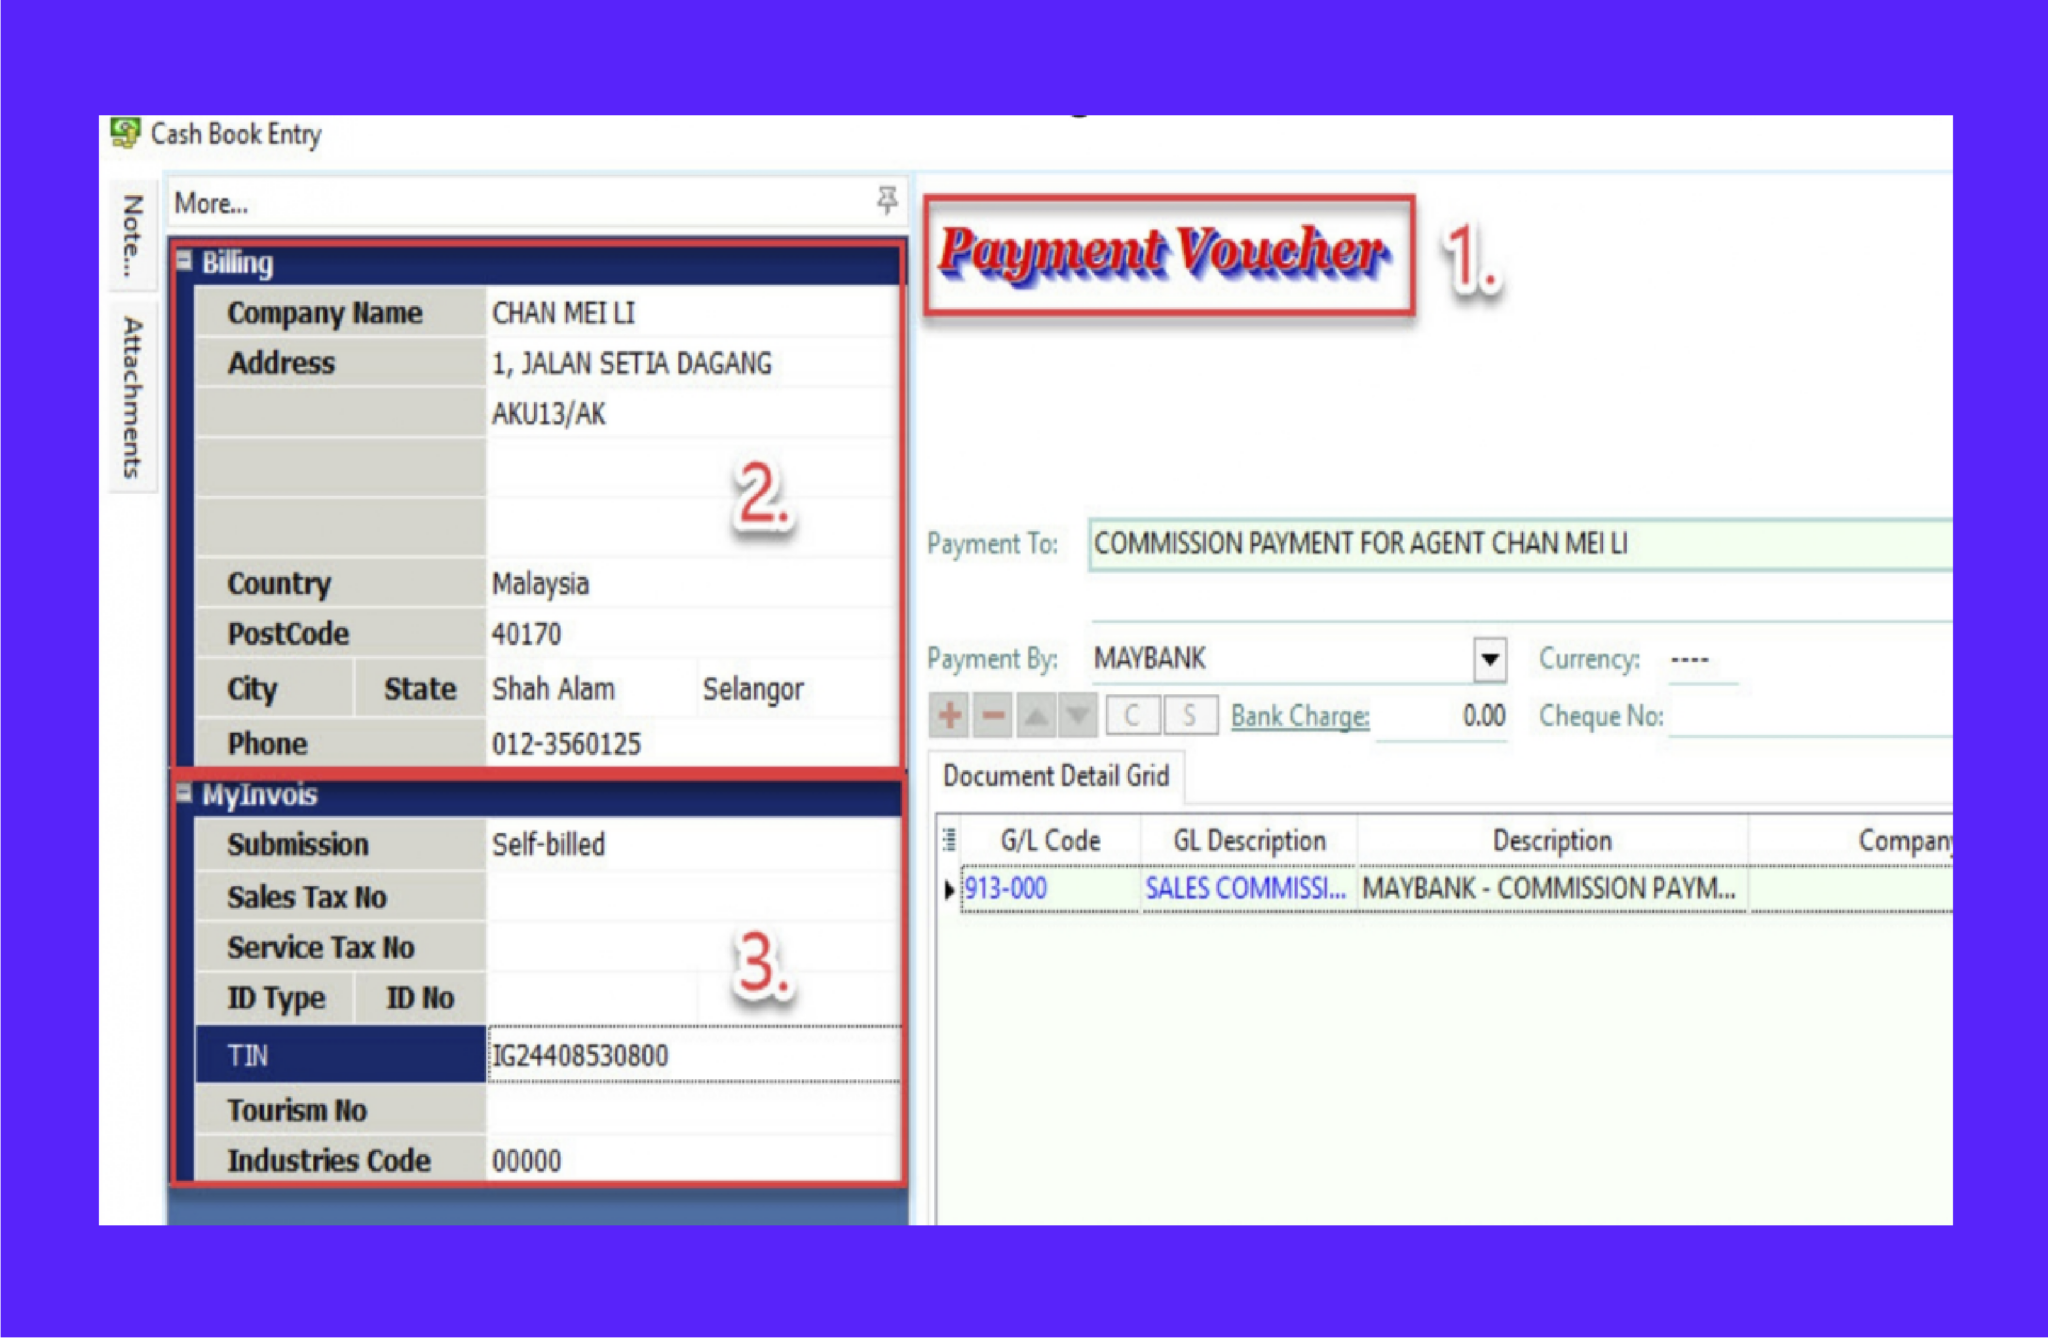Viewport: 2048px width, 1338px height.
Task: Click the Cash Book Entry title bar icon
Action: 124,131
